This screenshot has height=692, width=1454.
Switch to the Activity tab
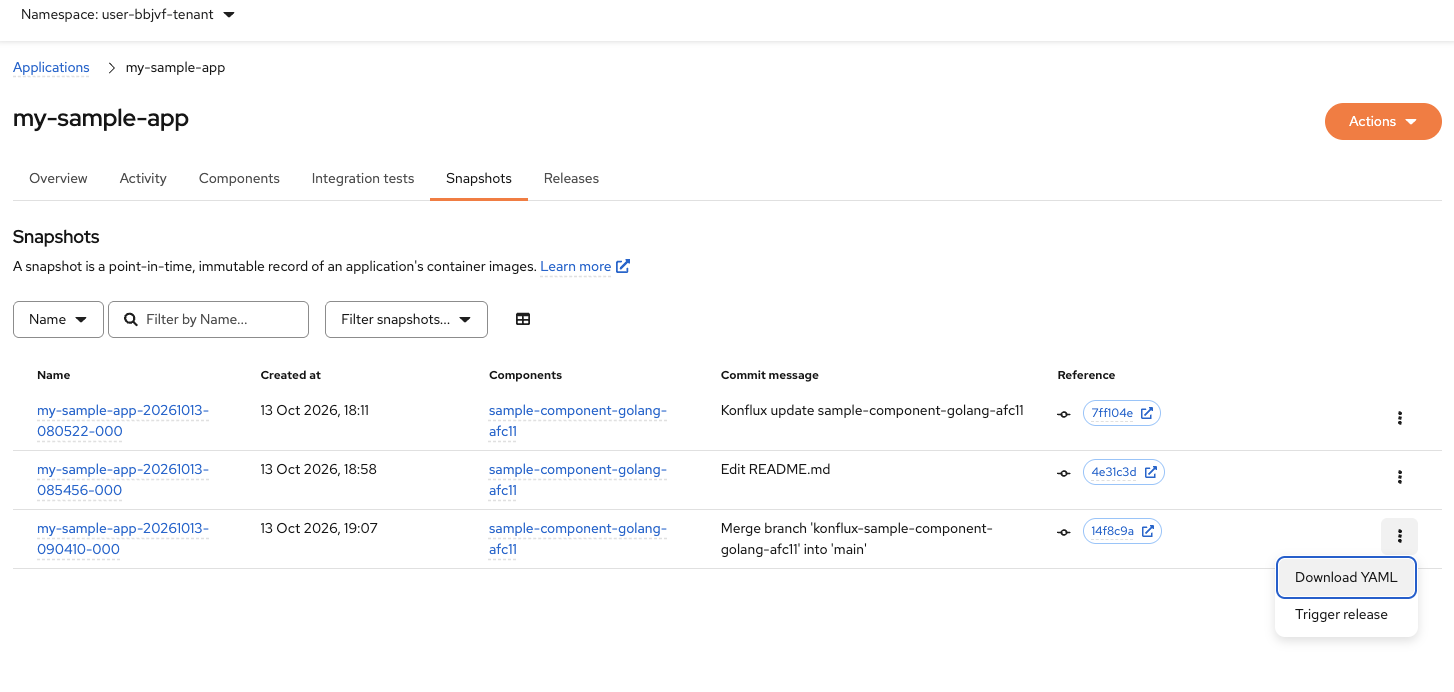(x=143, y=178)
